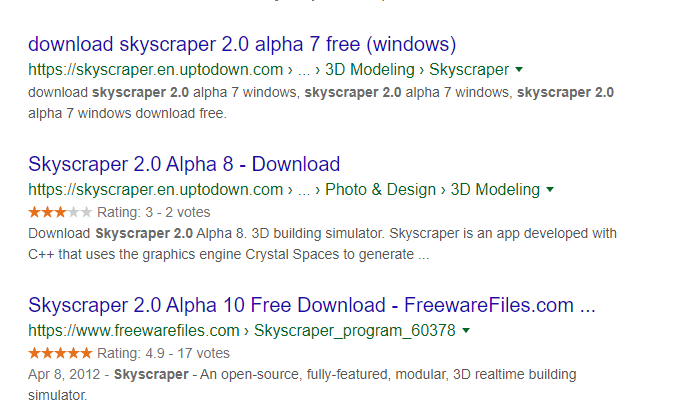Click the five-star rating icon for Alpha 10

click(x=60, y=353)
